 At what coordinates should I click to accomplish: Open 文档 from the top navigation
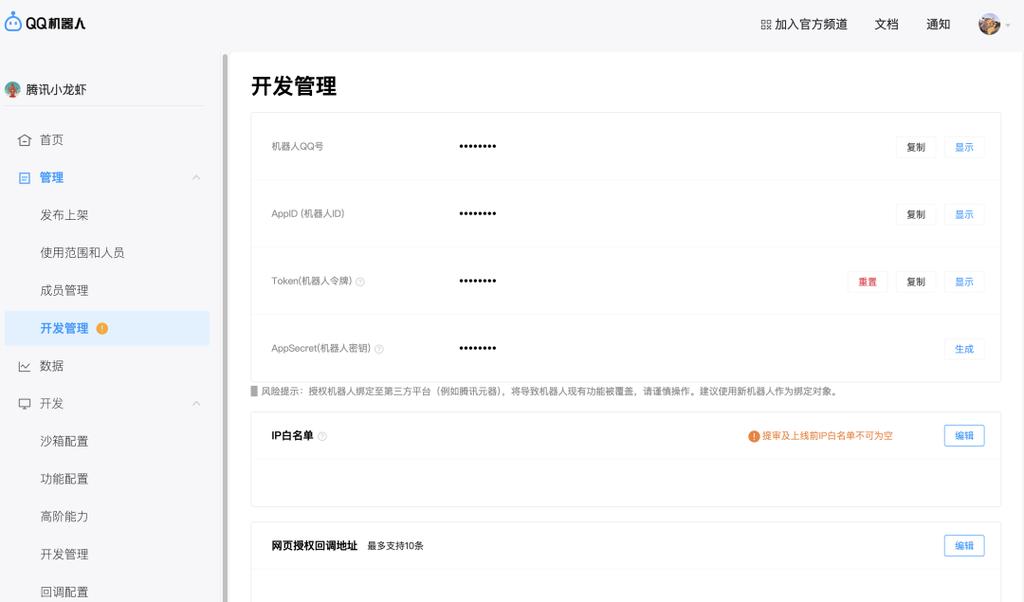coord(886,24)
